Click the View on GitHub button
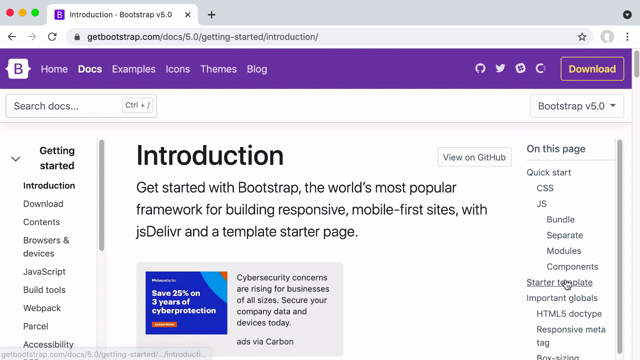640x360 pixels. [x=474, y=157]
